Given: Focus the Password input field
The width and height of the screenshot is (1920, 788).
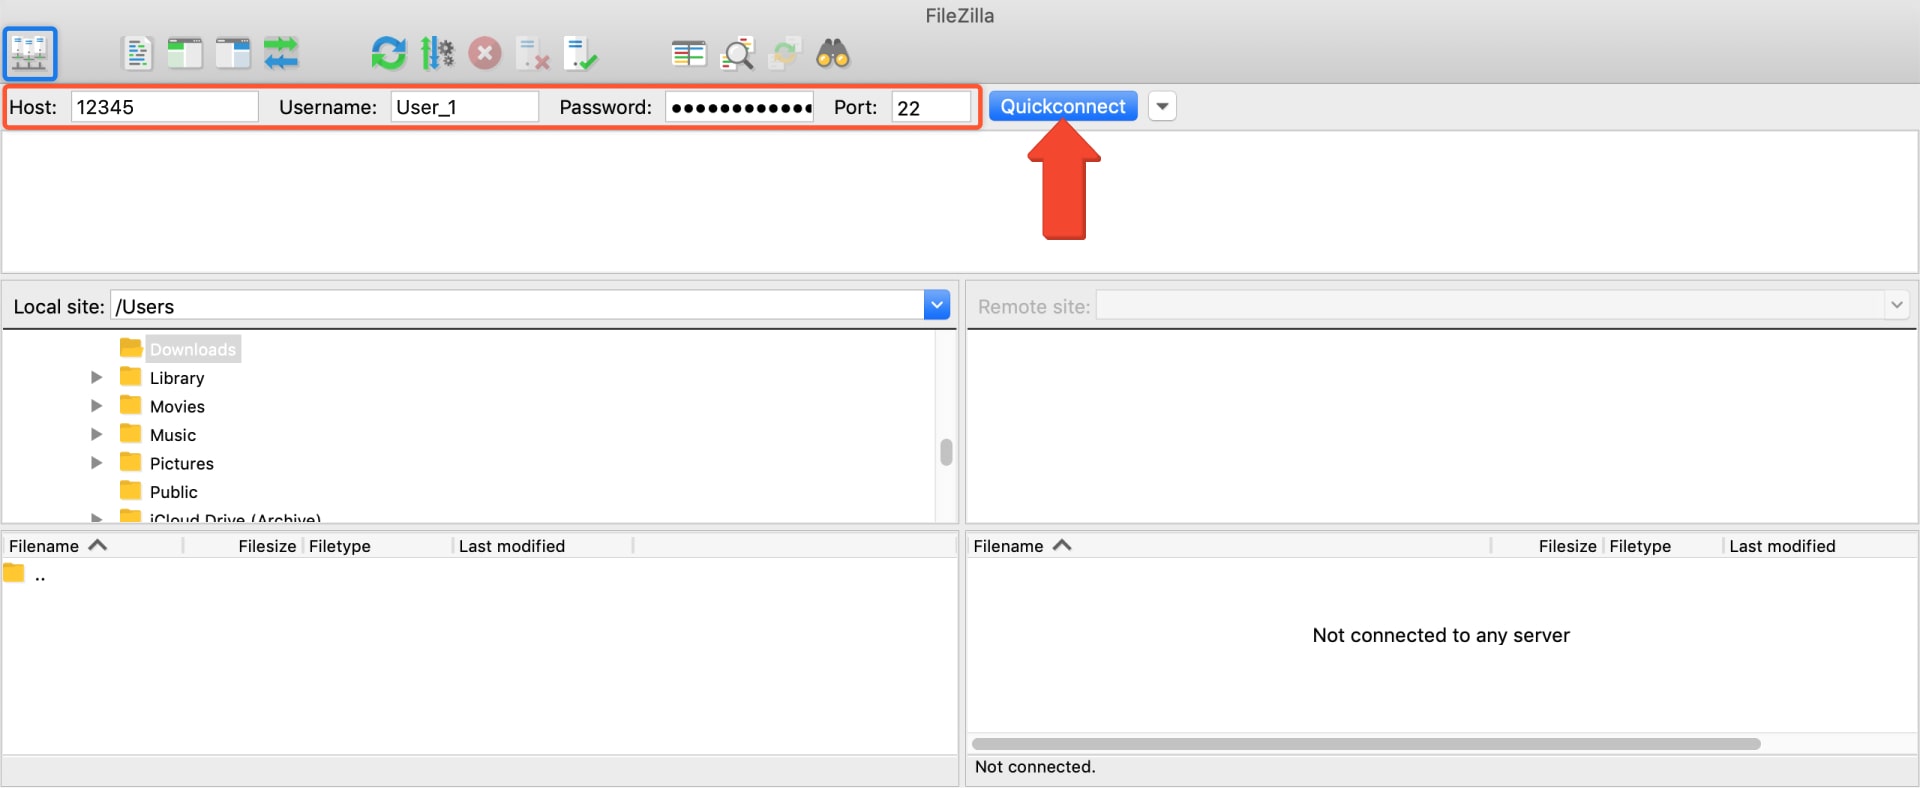Looking at the screenshot, I should click(740, 107).
